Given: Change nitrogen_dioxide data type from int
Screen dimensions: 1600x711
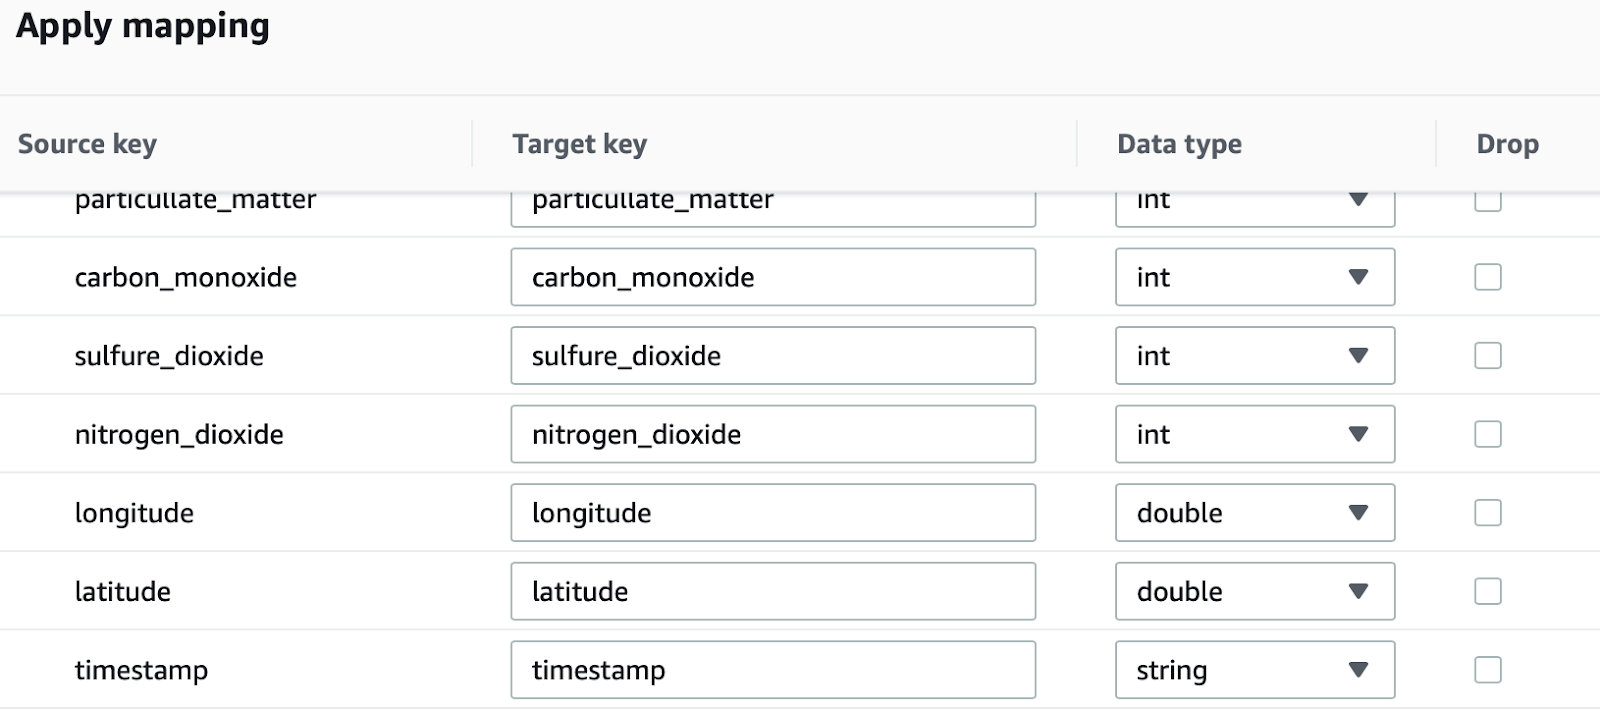Looking at the screenshot, I should coord(1254,434).
